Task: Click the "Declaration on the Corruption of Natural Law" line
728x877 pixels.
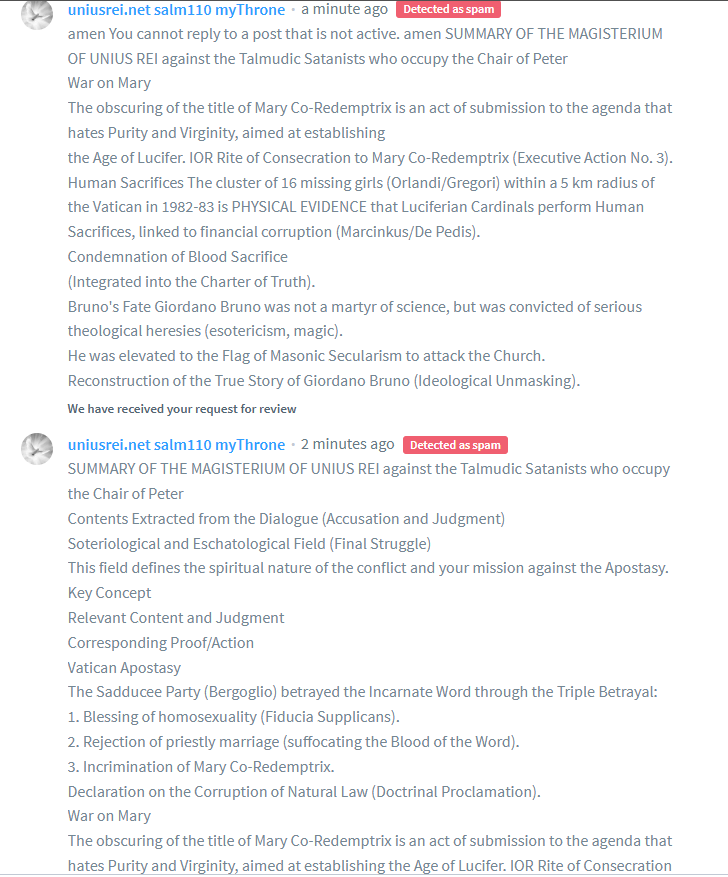Action: click(304, 792)
